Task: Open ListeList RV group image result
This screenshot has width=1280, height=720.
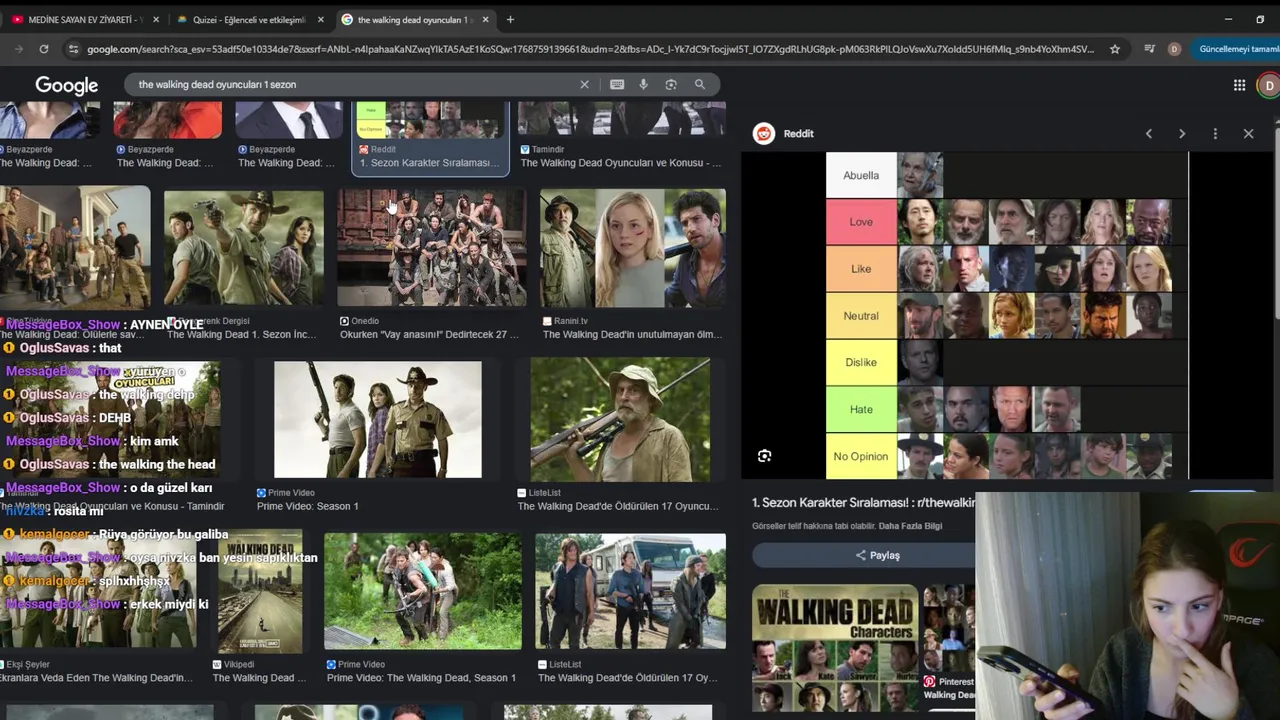Action: click(630, 591)
